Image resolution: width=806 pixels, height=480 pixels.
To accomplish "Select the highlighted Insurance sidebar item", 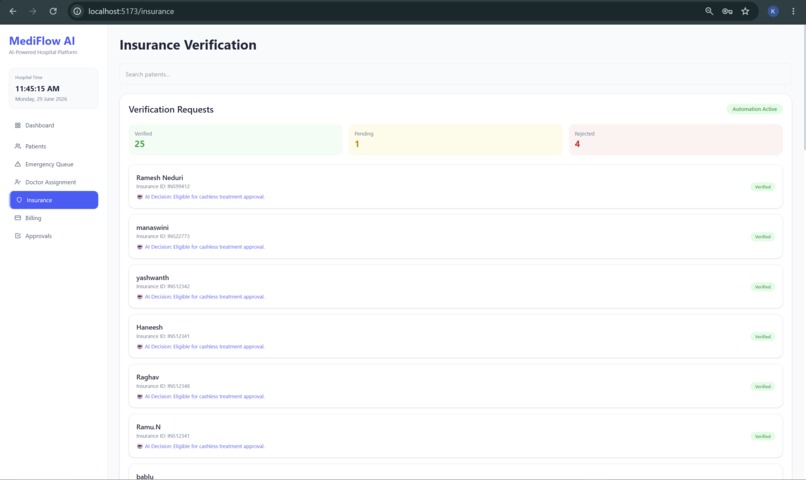I will coord(54,200).
